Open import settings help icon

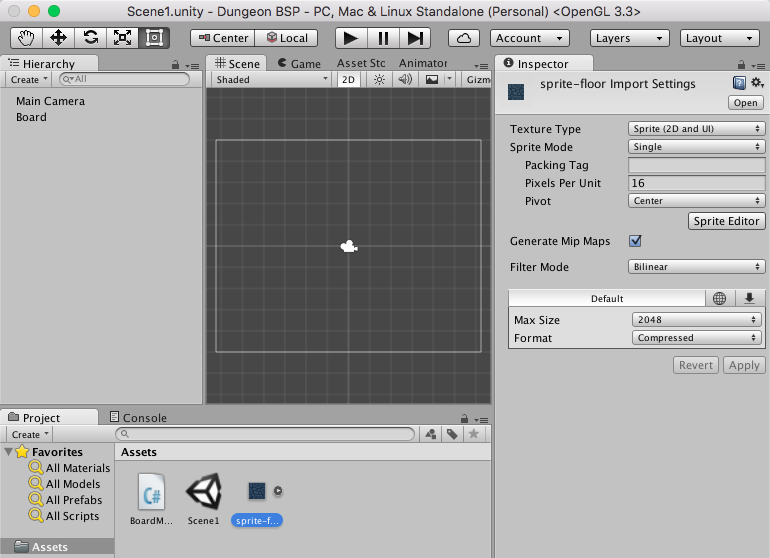click(x=739, y=83)
